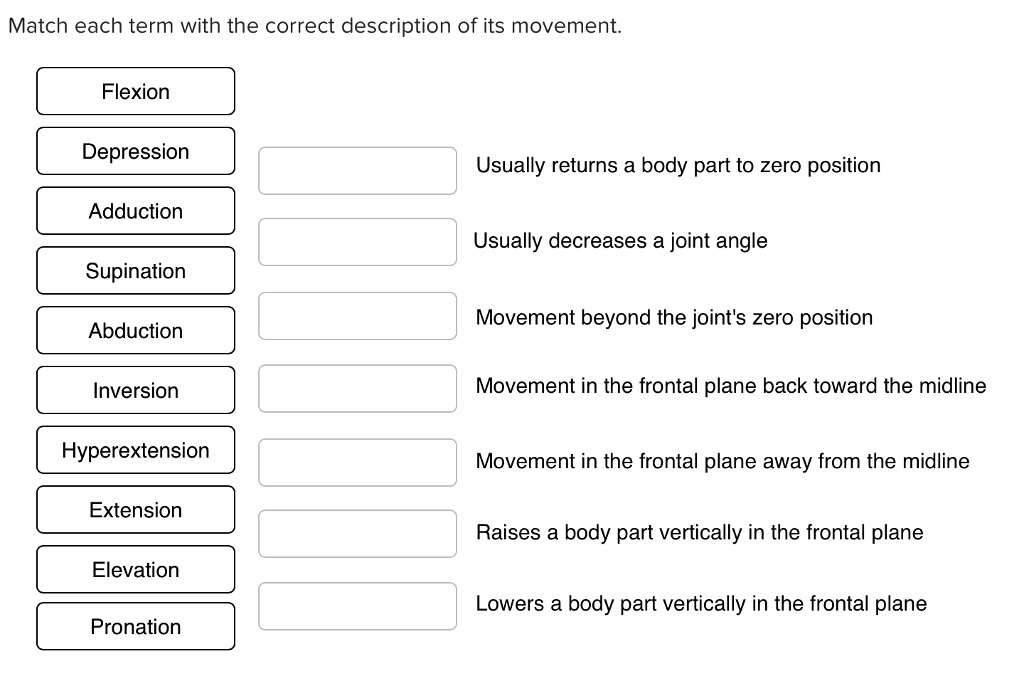Viewport: 1024px width, 686px height.
Task: Choose the Elevation term box
Action: pyautogui.click(x=136, y=570)
